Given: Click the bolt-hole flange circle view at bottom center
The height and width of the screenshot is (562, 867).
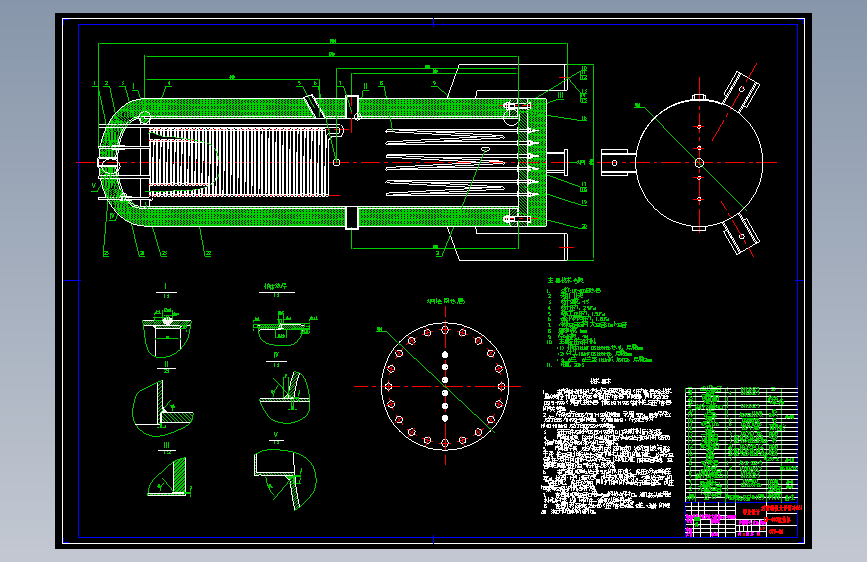Looking at the screenshot, I should click(x=445, y=386).
